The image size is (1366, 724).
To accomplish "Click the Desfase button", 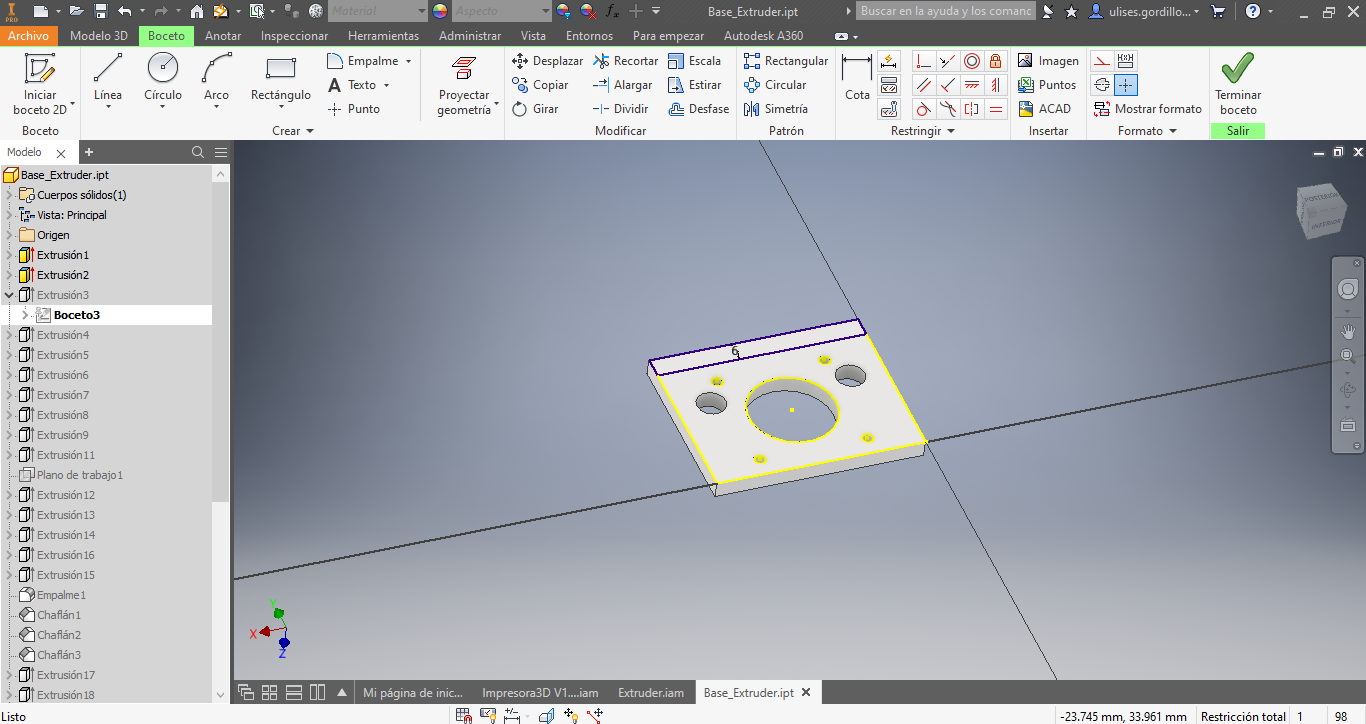I will point(699,109).
